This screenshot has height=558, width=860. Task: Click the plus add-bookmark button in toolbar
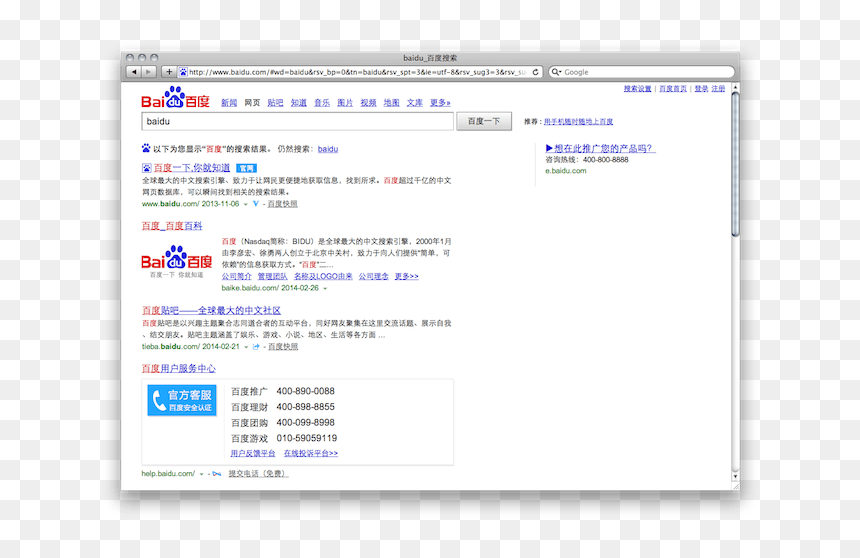pyautogui.click(x=169, y=72)
